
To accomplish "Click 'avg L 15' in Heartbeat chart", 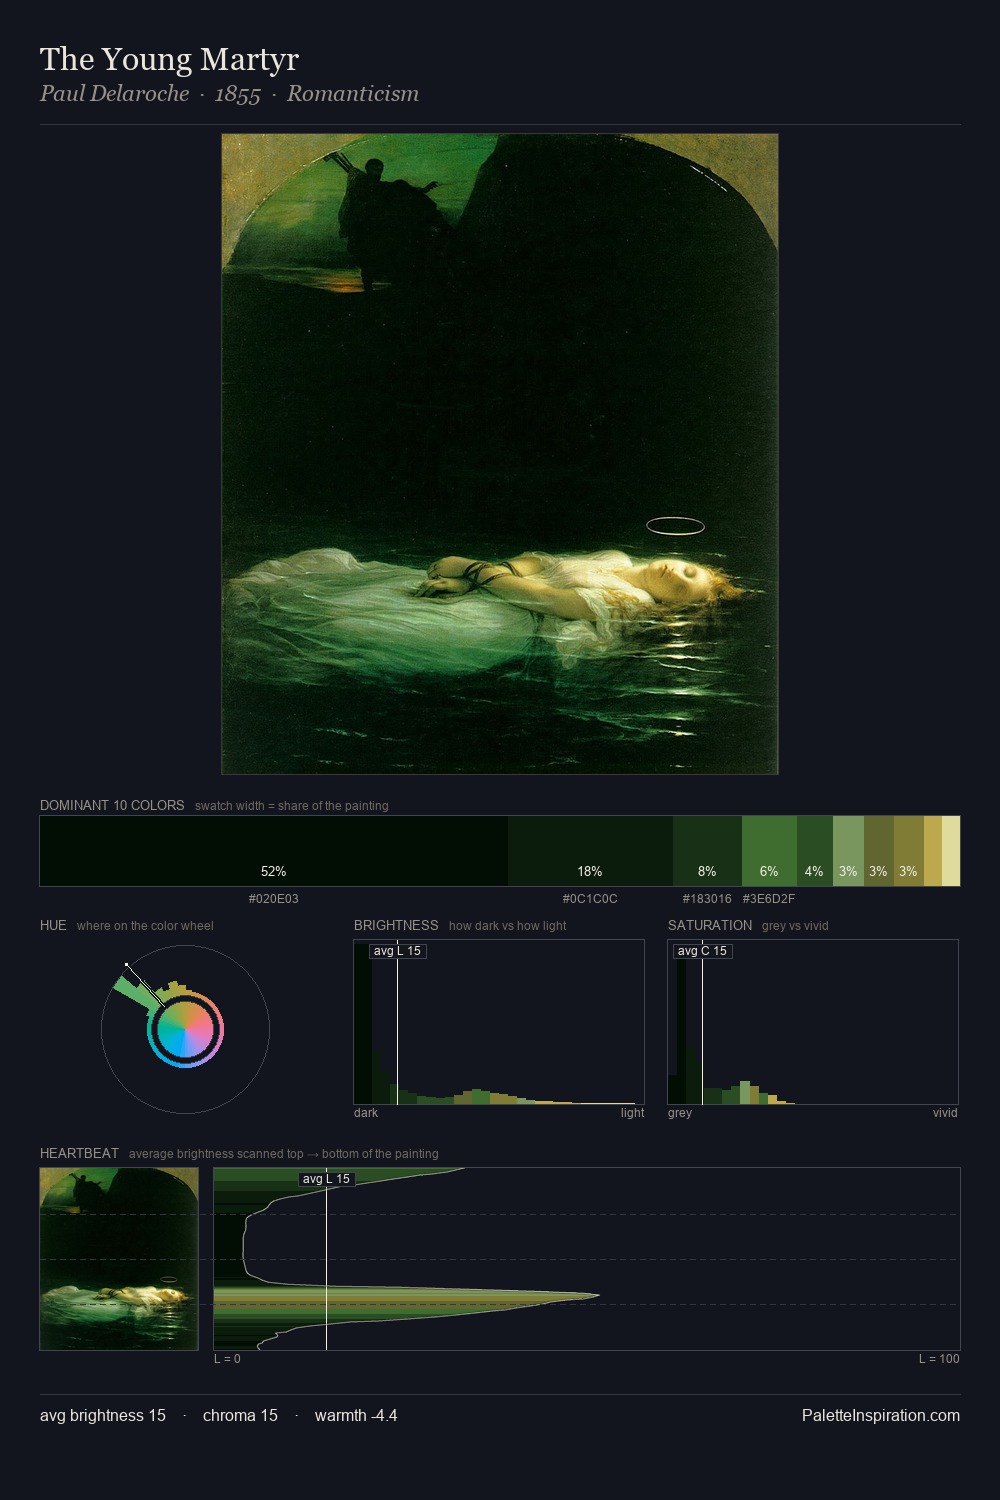I will [327, 1179].
